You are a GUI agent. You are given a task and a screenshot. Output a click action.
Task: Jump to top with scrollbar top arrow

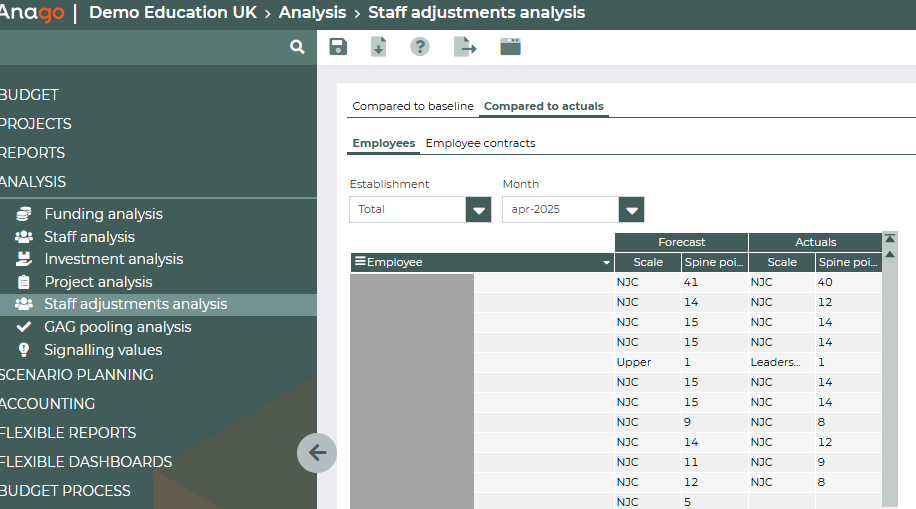coord(890,239)
